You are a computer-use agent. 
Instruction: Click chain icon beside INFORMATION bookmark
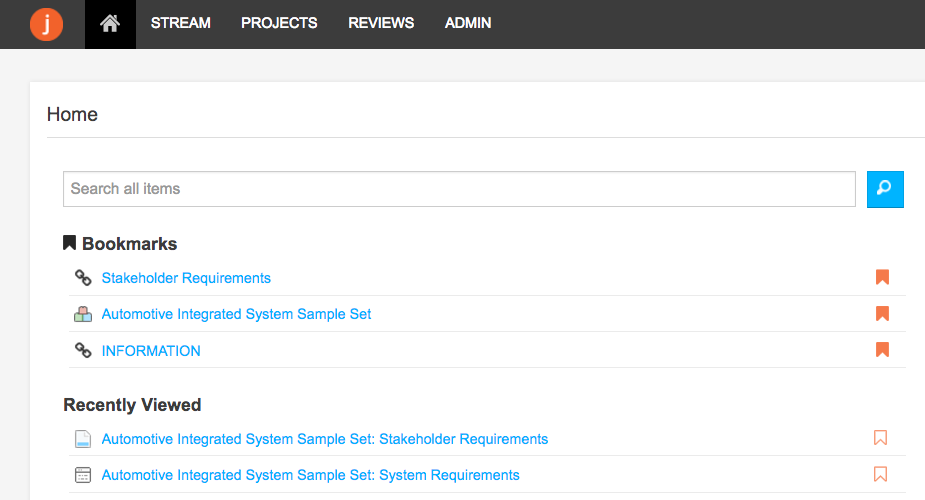coord(83,350)
